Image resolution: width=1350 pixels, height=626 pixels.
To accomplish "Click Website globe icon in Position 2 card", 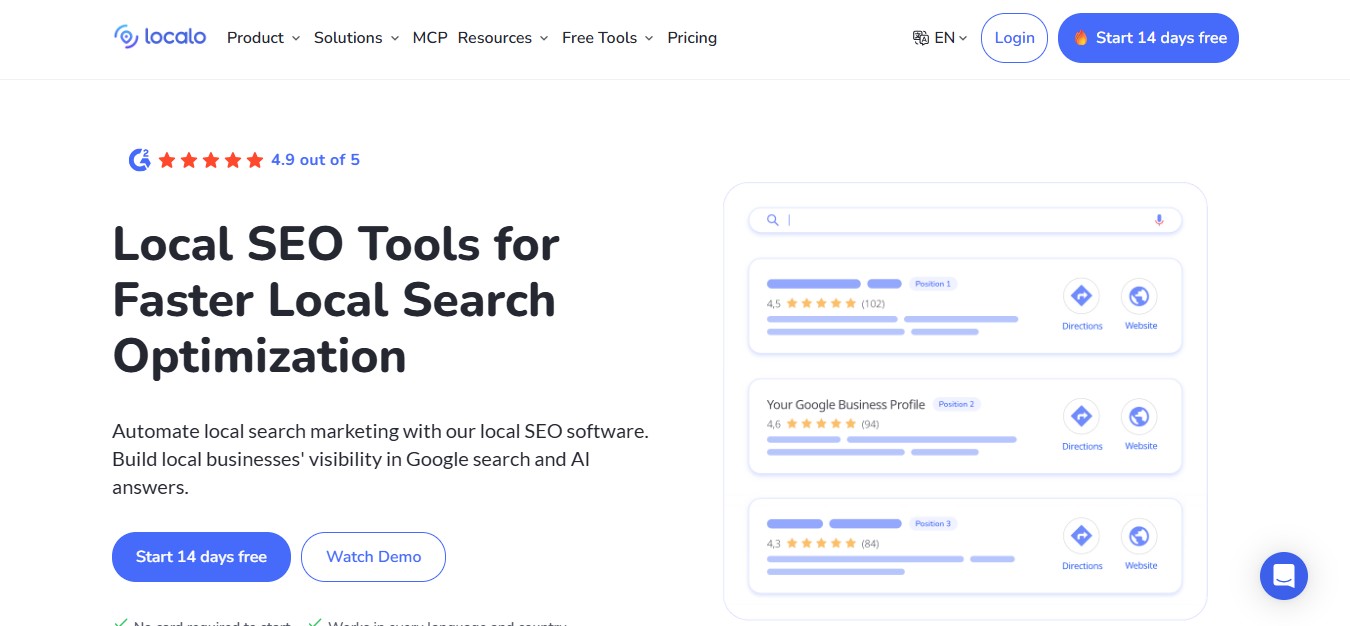I will pyautogui.click(x=1139, y=416).
